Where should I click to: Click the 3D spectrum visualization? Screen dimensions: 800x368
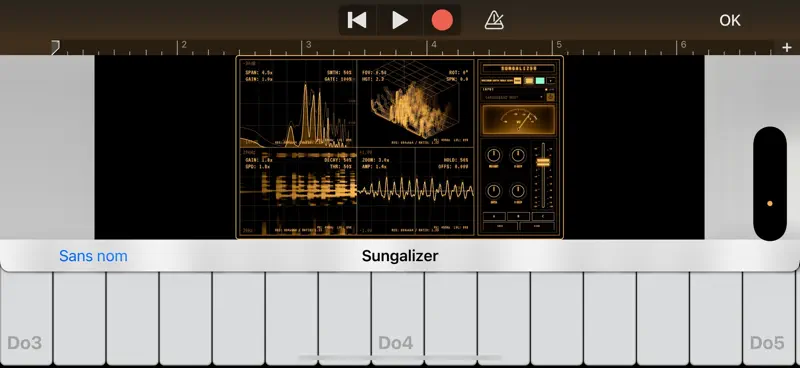coord(414,105)
